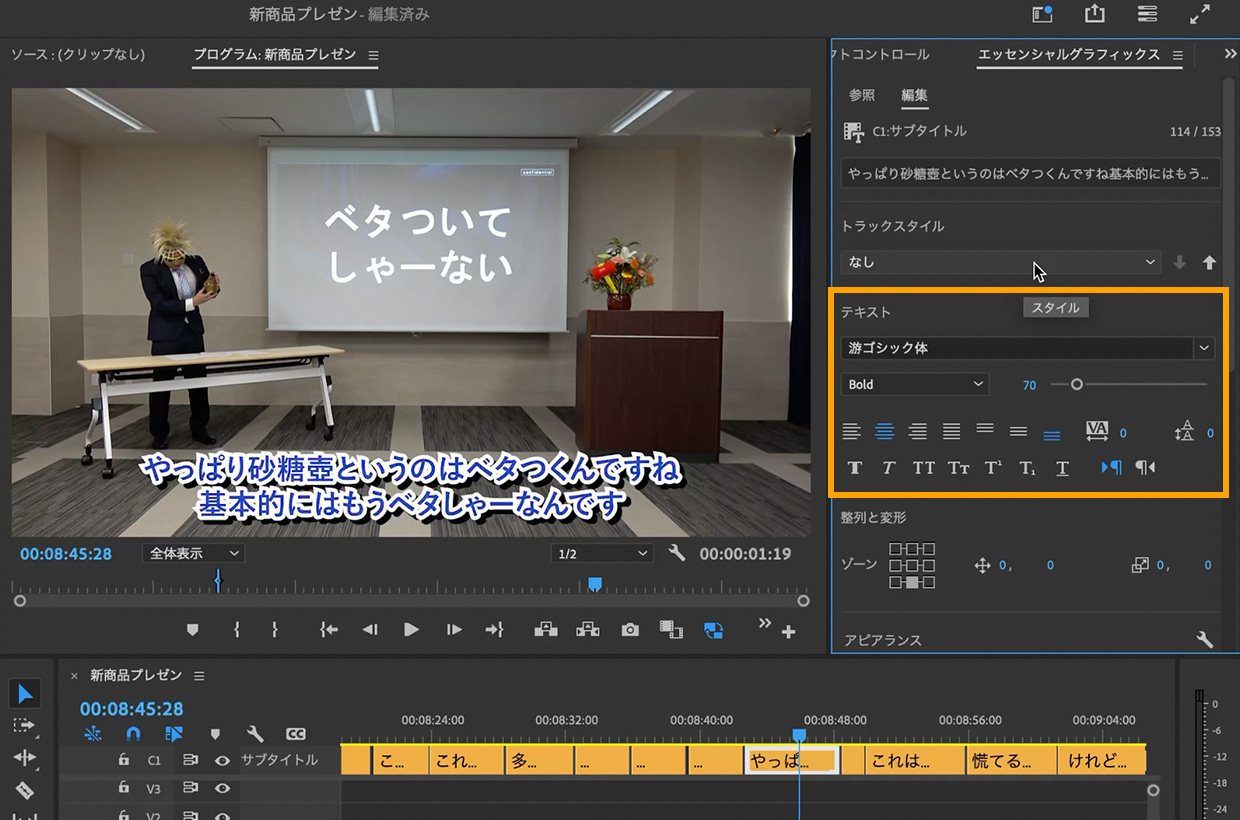Open the timeline 新商品プレゼン panel menu
The image size is (1240, 820).
[x=199, y=675]
